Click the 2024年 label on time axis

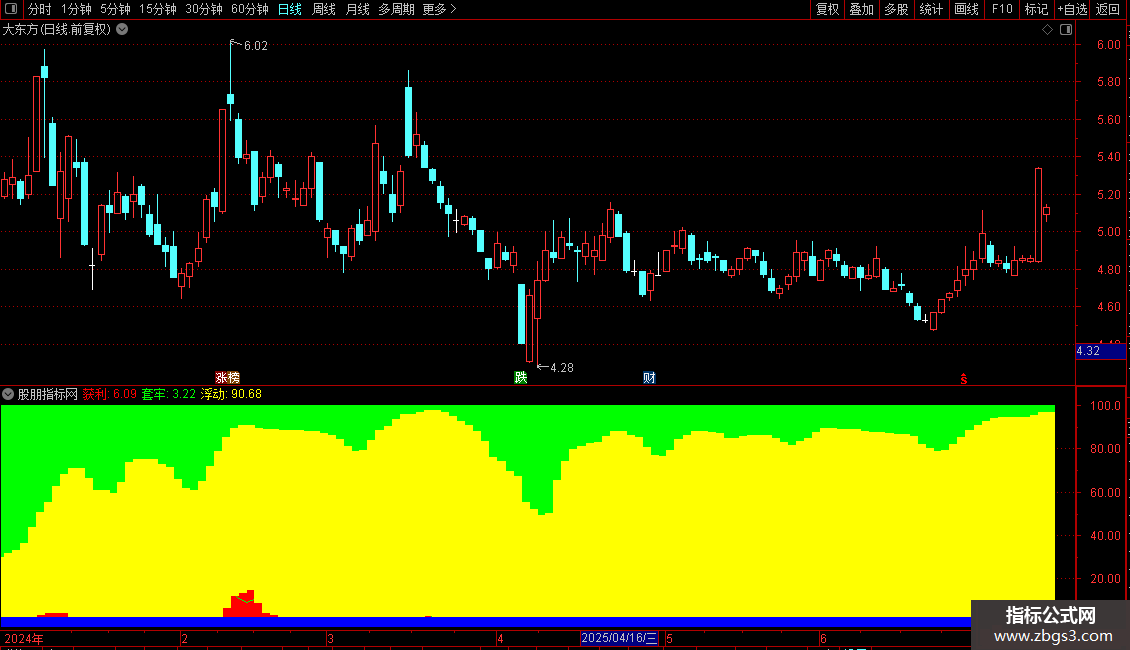24,638
